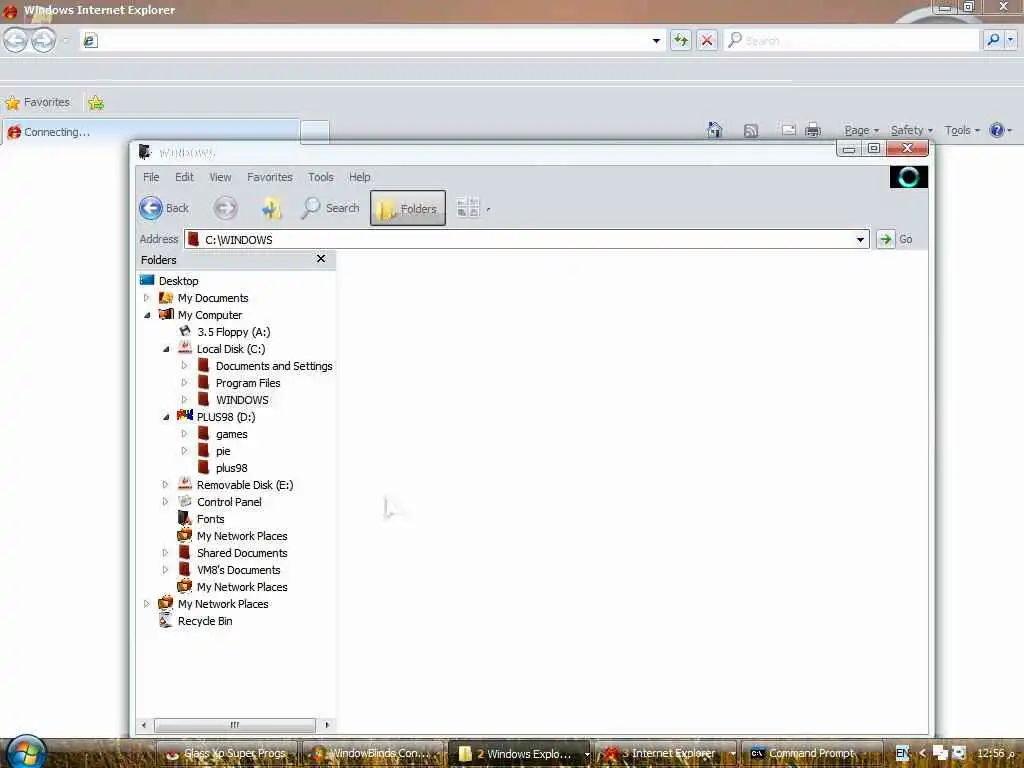This screenshot has height=768, width=1024.
Task: Open the Edit menu in Explorer
Action: point(184,177)
